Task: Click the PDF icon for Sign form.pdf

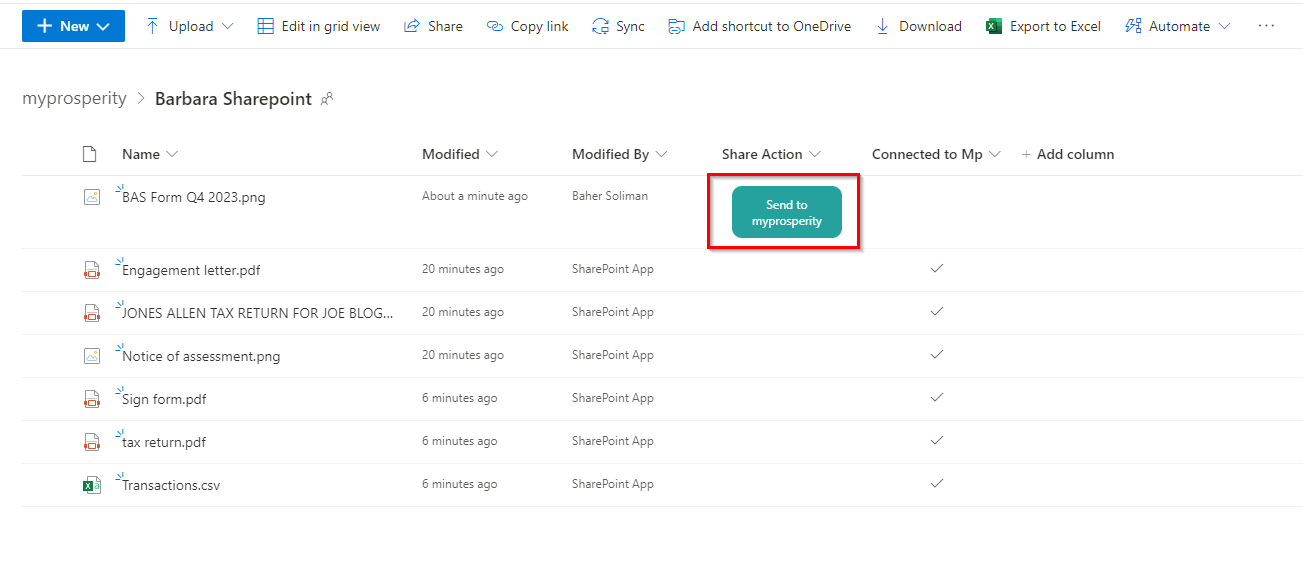Action: (x=92, y=398)
